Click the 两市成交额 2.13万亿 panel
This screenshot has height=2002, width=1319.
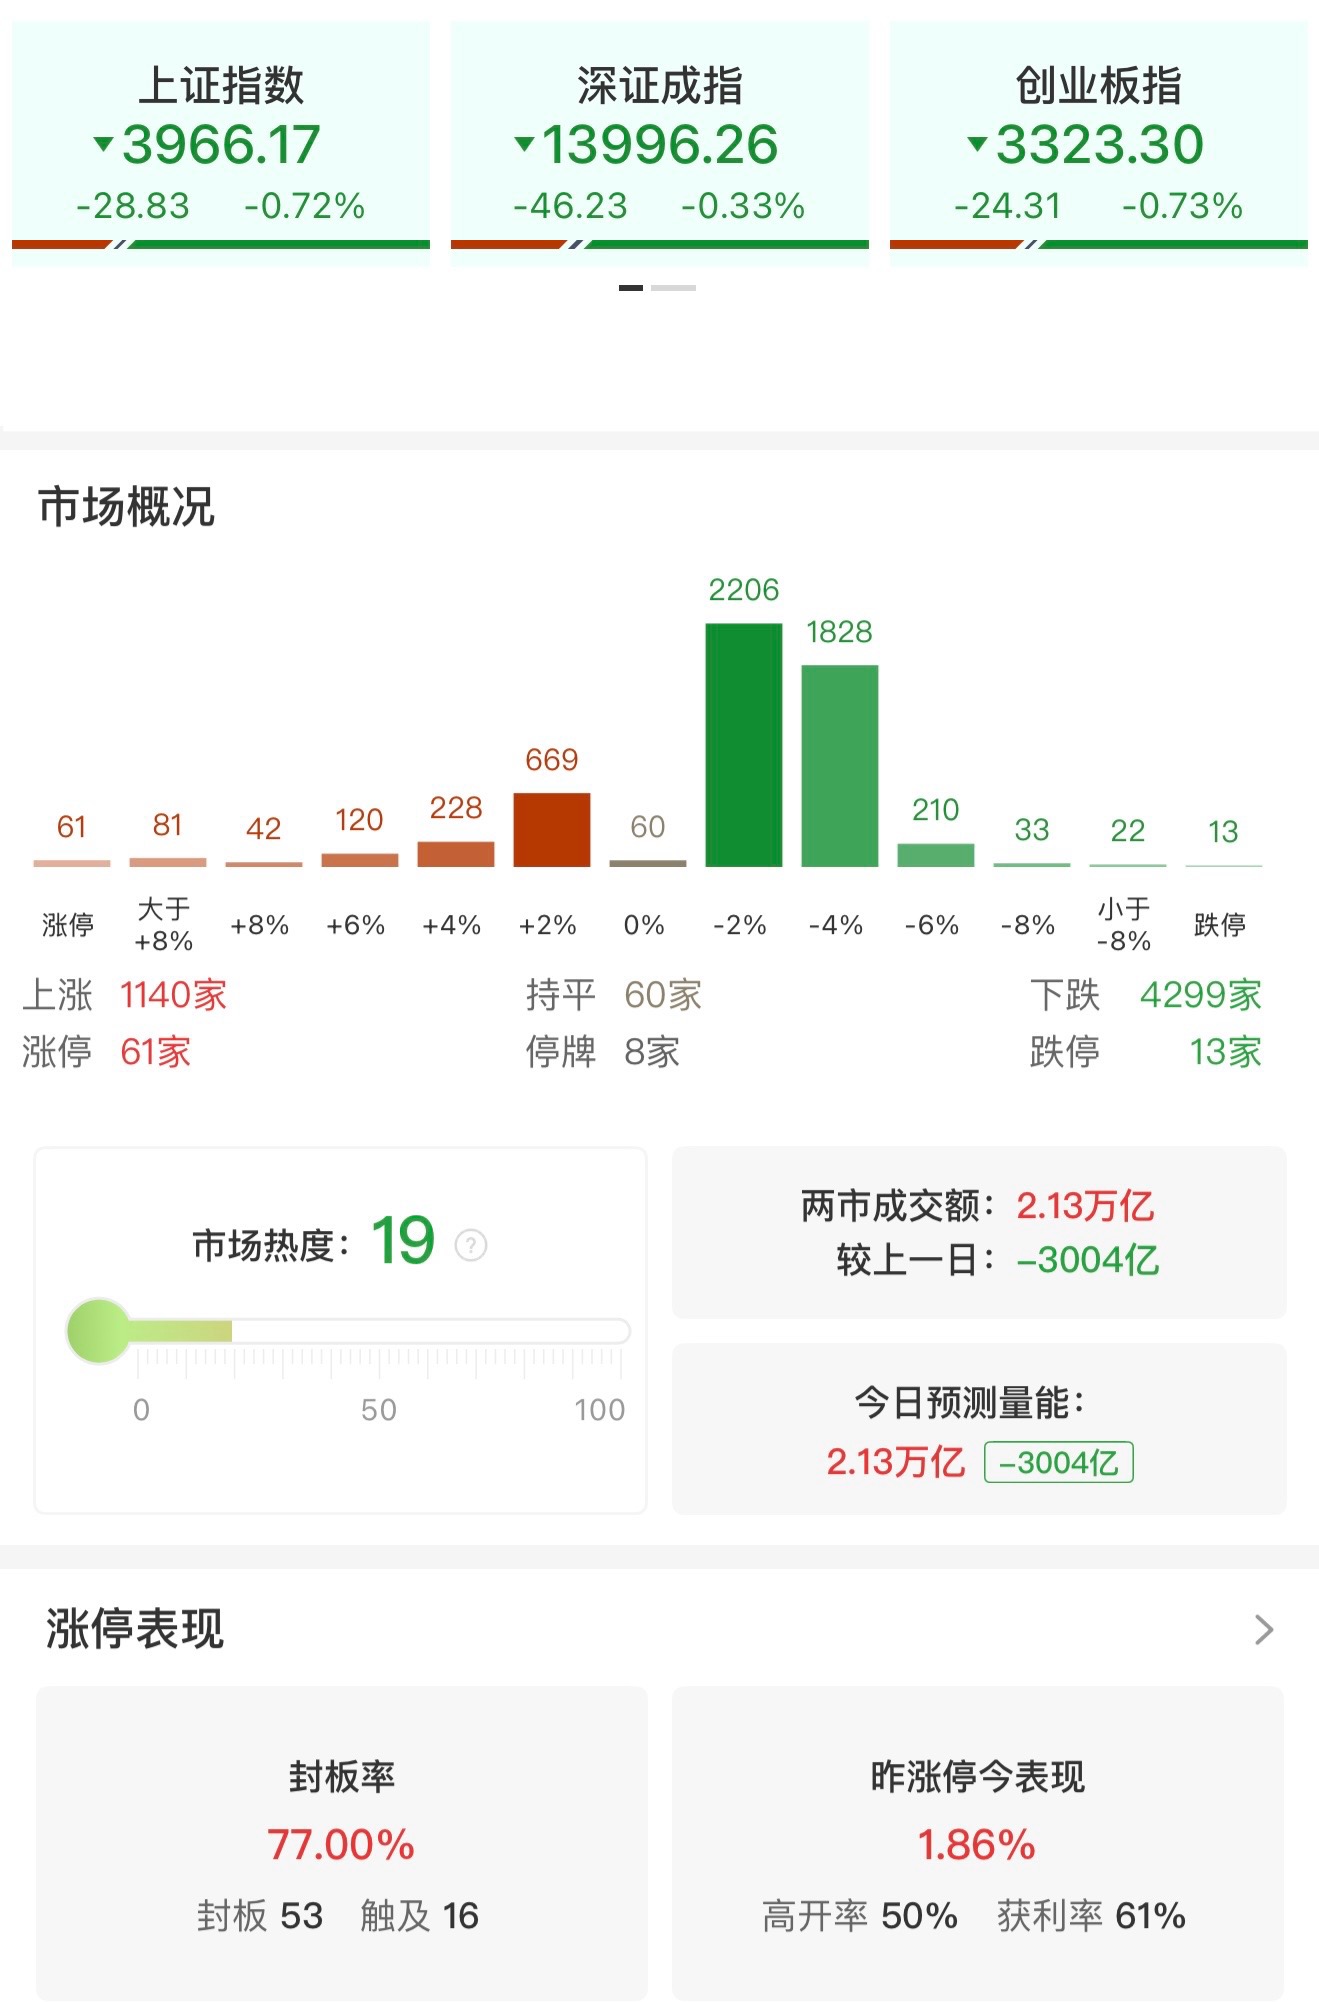coord(978,1232)
